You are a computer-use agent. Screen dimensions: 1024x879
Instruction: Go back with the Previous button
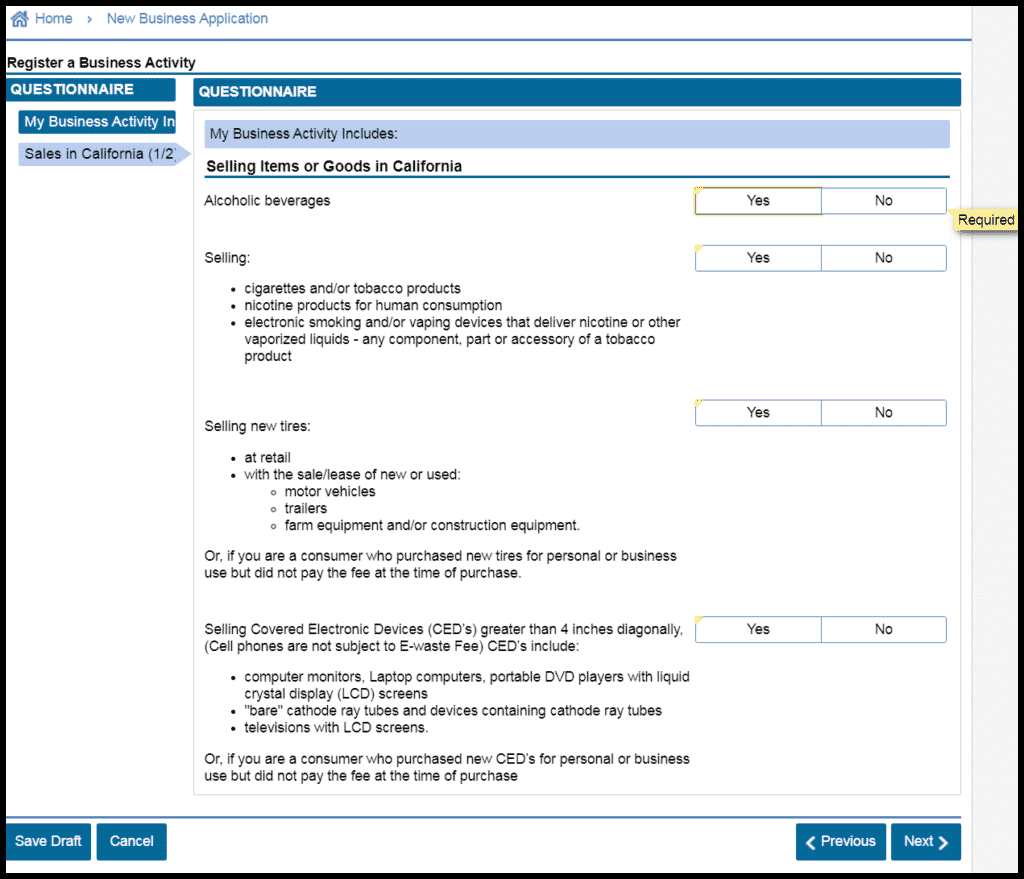(840, 842)
